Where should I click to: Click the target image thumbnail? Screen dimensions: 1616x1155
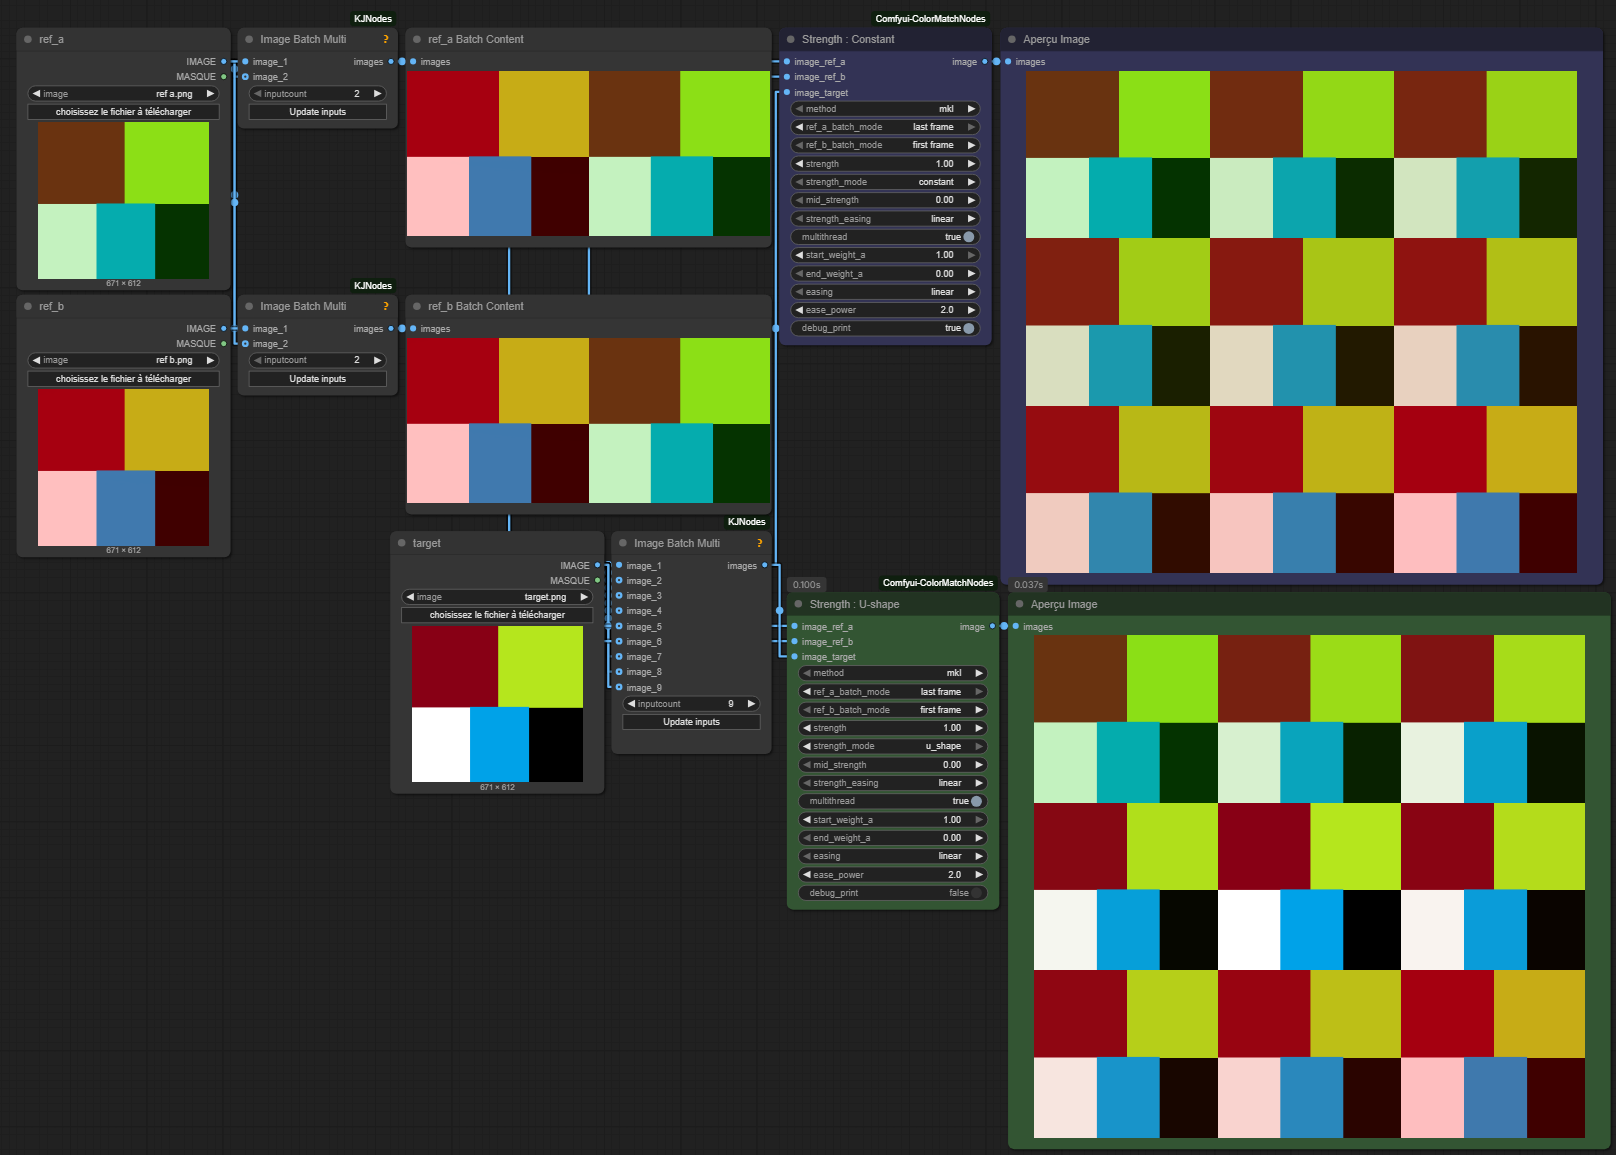tap(497, 704)
